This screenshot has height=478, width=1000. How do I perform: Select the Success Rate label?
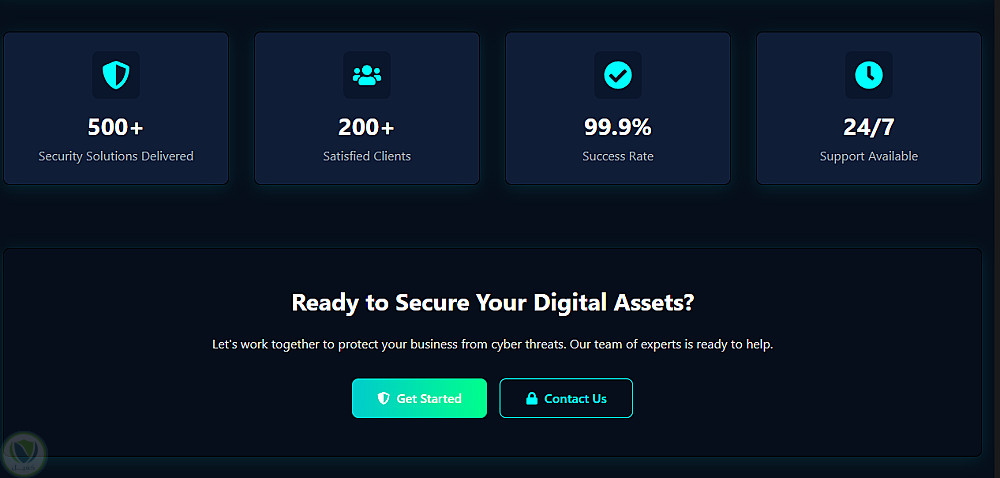[x=618, y=156]
